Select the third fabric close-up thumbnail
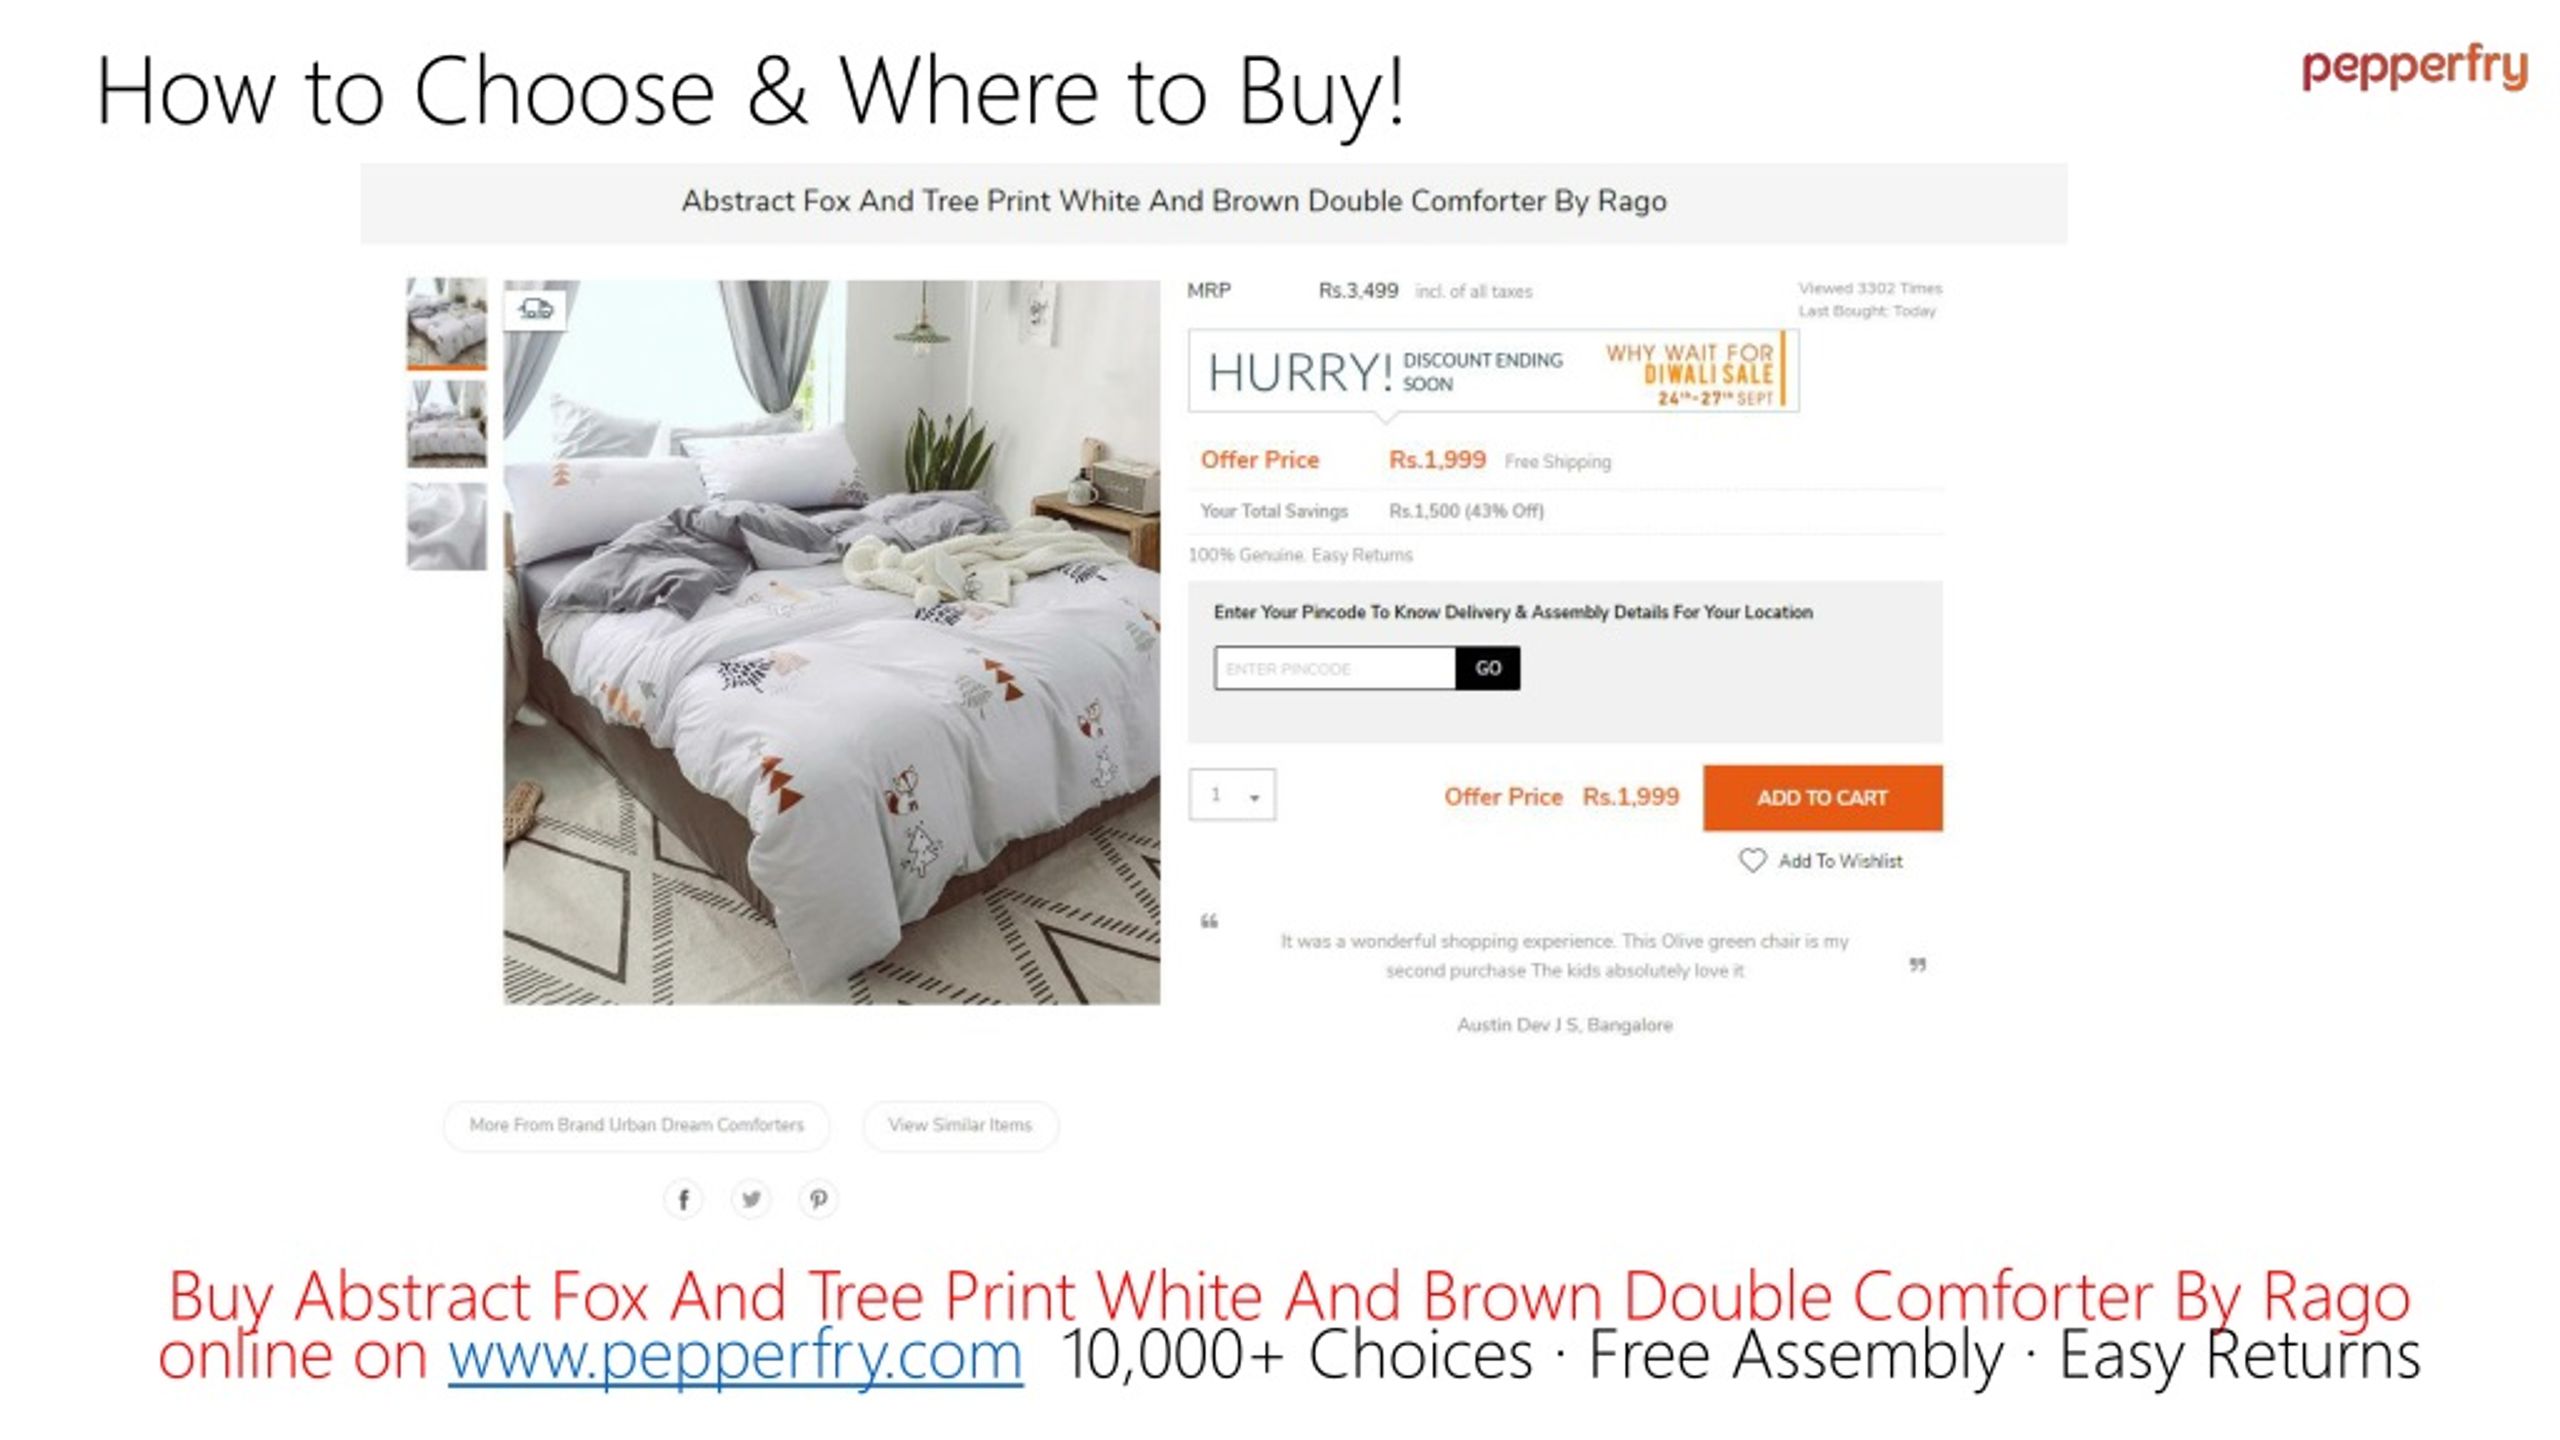The height and width of the screenshot is (1440, 2560). coord(446,526)
